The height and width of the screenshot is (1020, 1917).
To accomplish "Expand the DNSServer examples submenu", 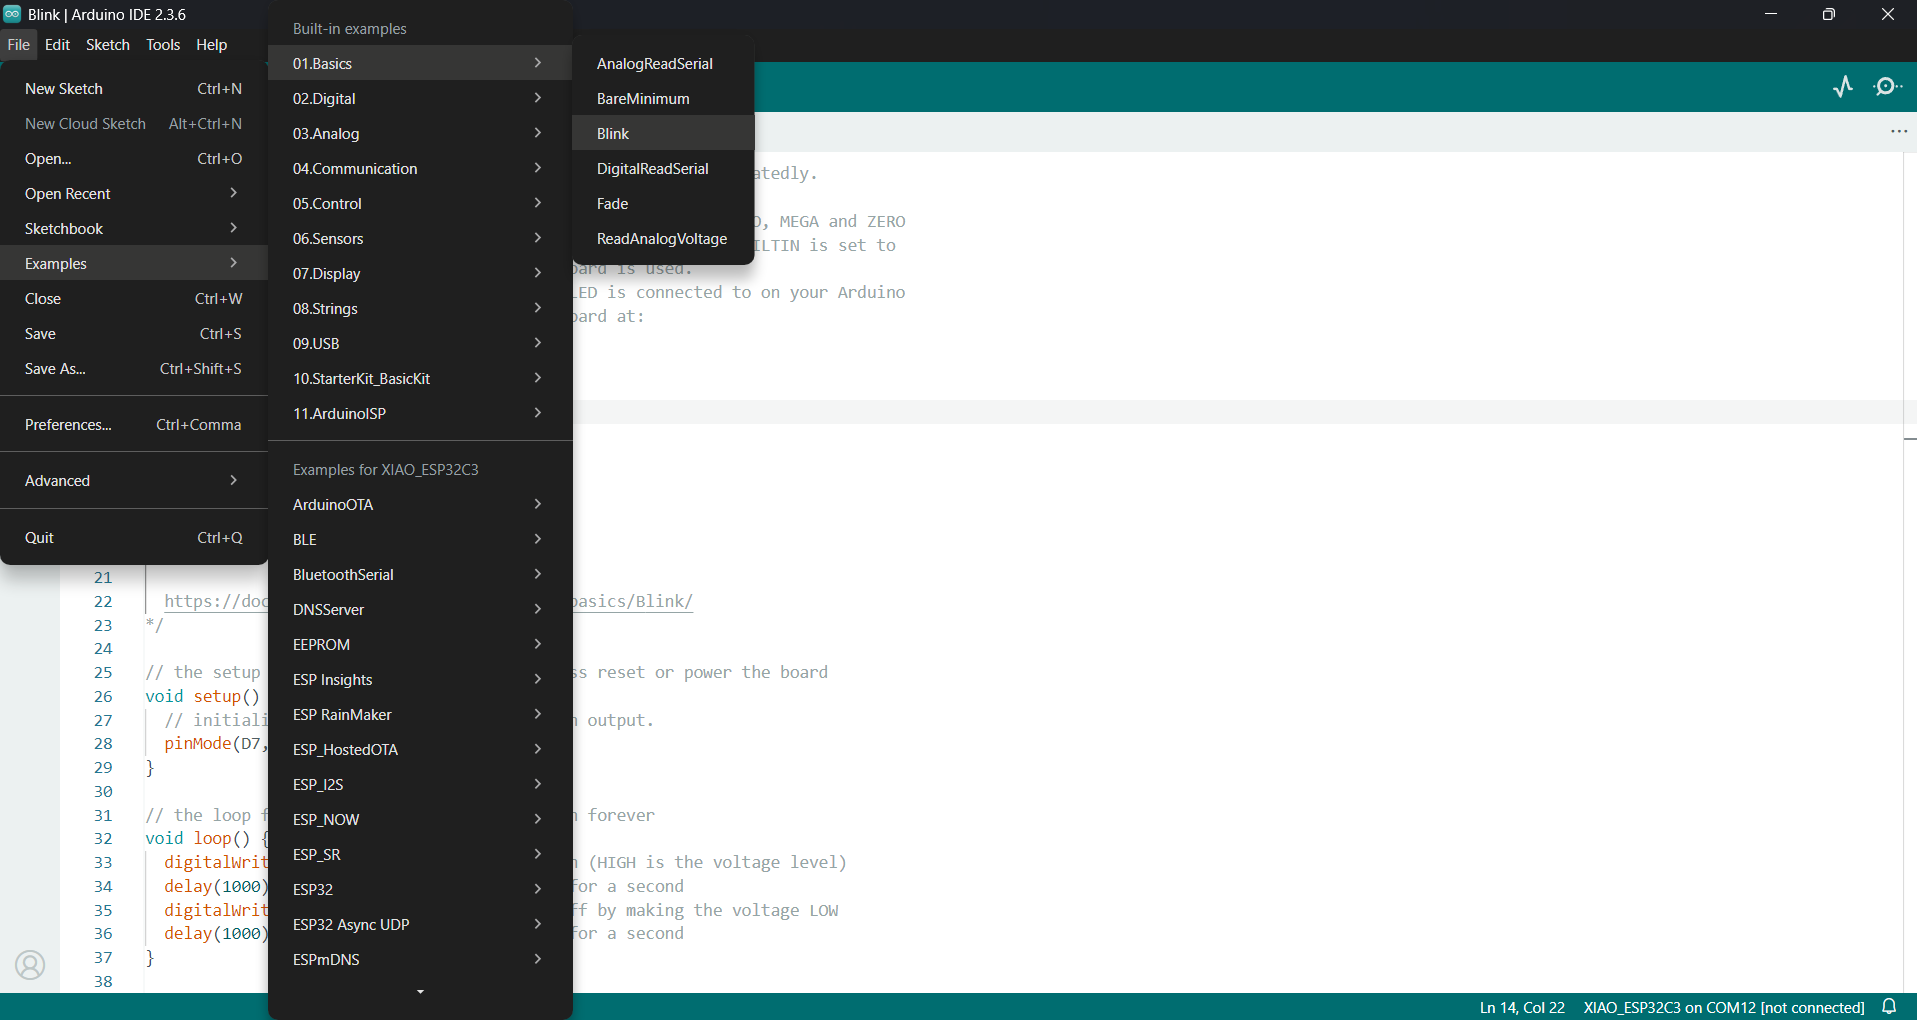I will click(x=420, y=610).
